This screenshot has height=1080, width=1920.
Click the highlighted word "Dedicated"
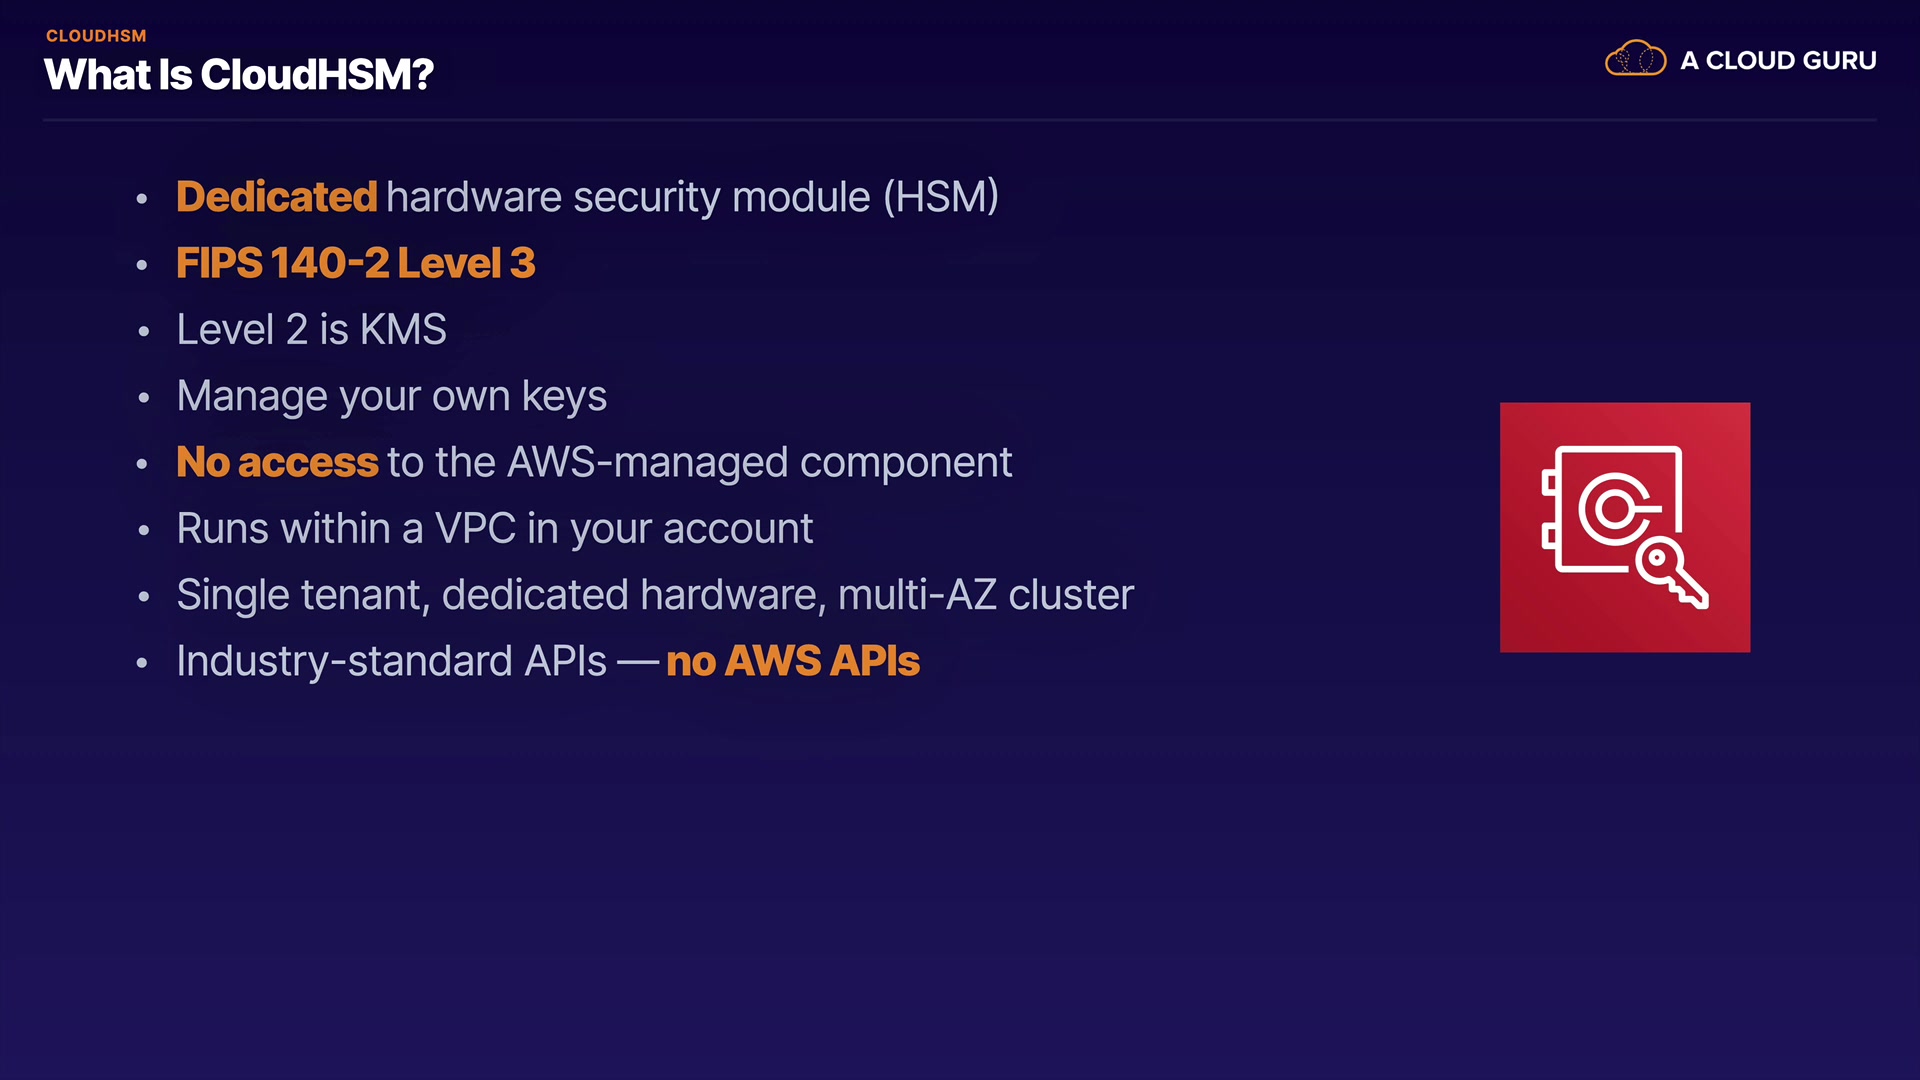pos(276,197)
